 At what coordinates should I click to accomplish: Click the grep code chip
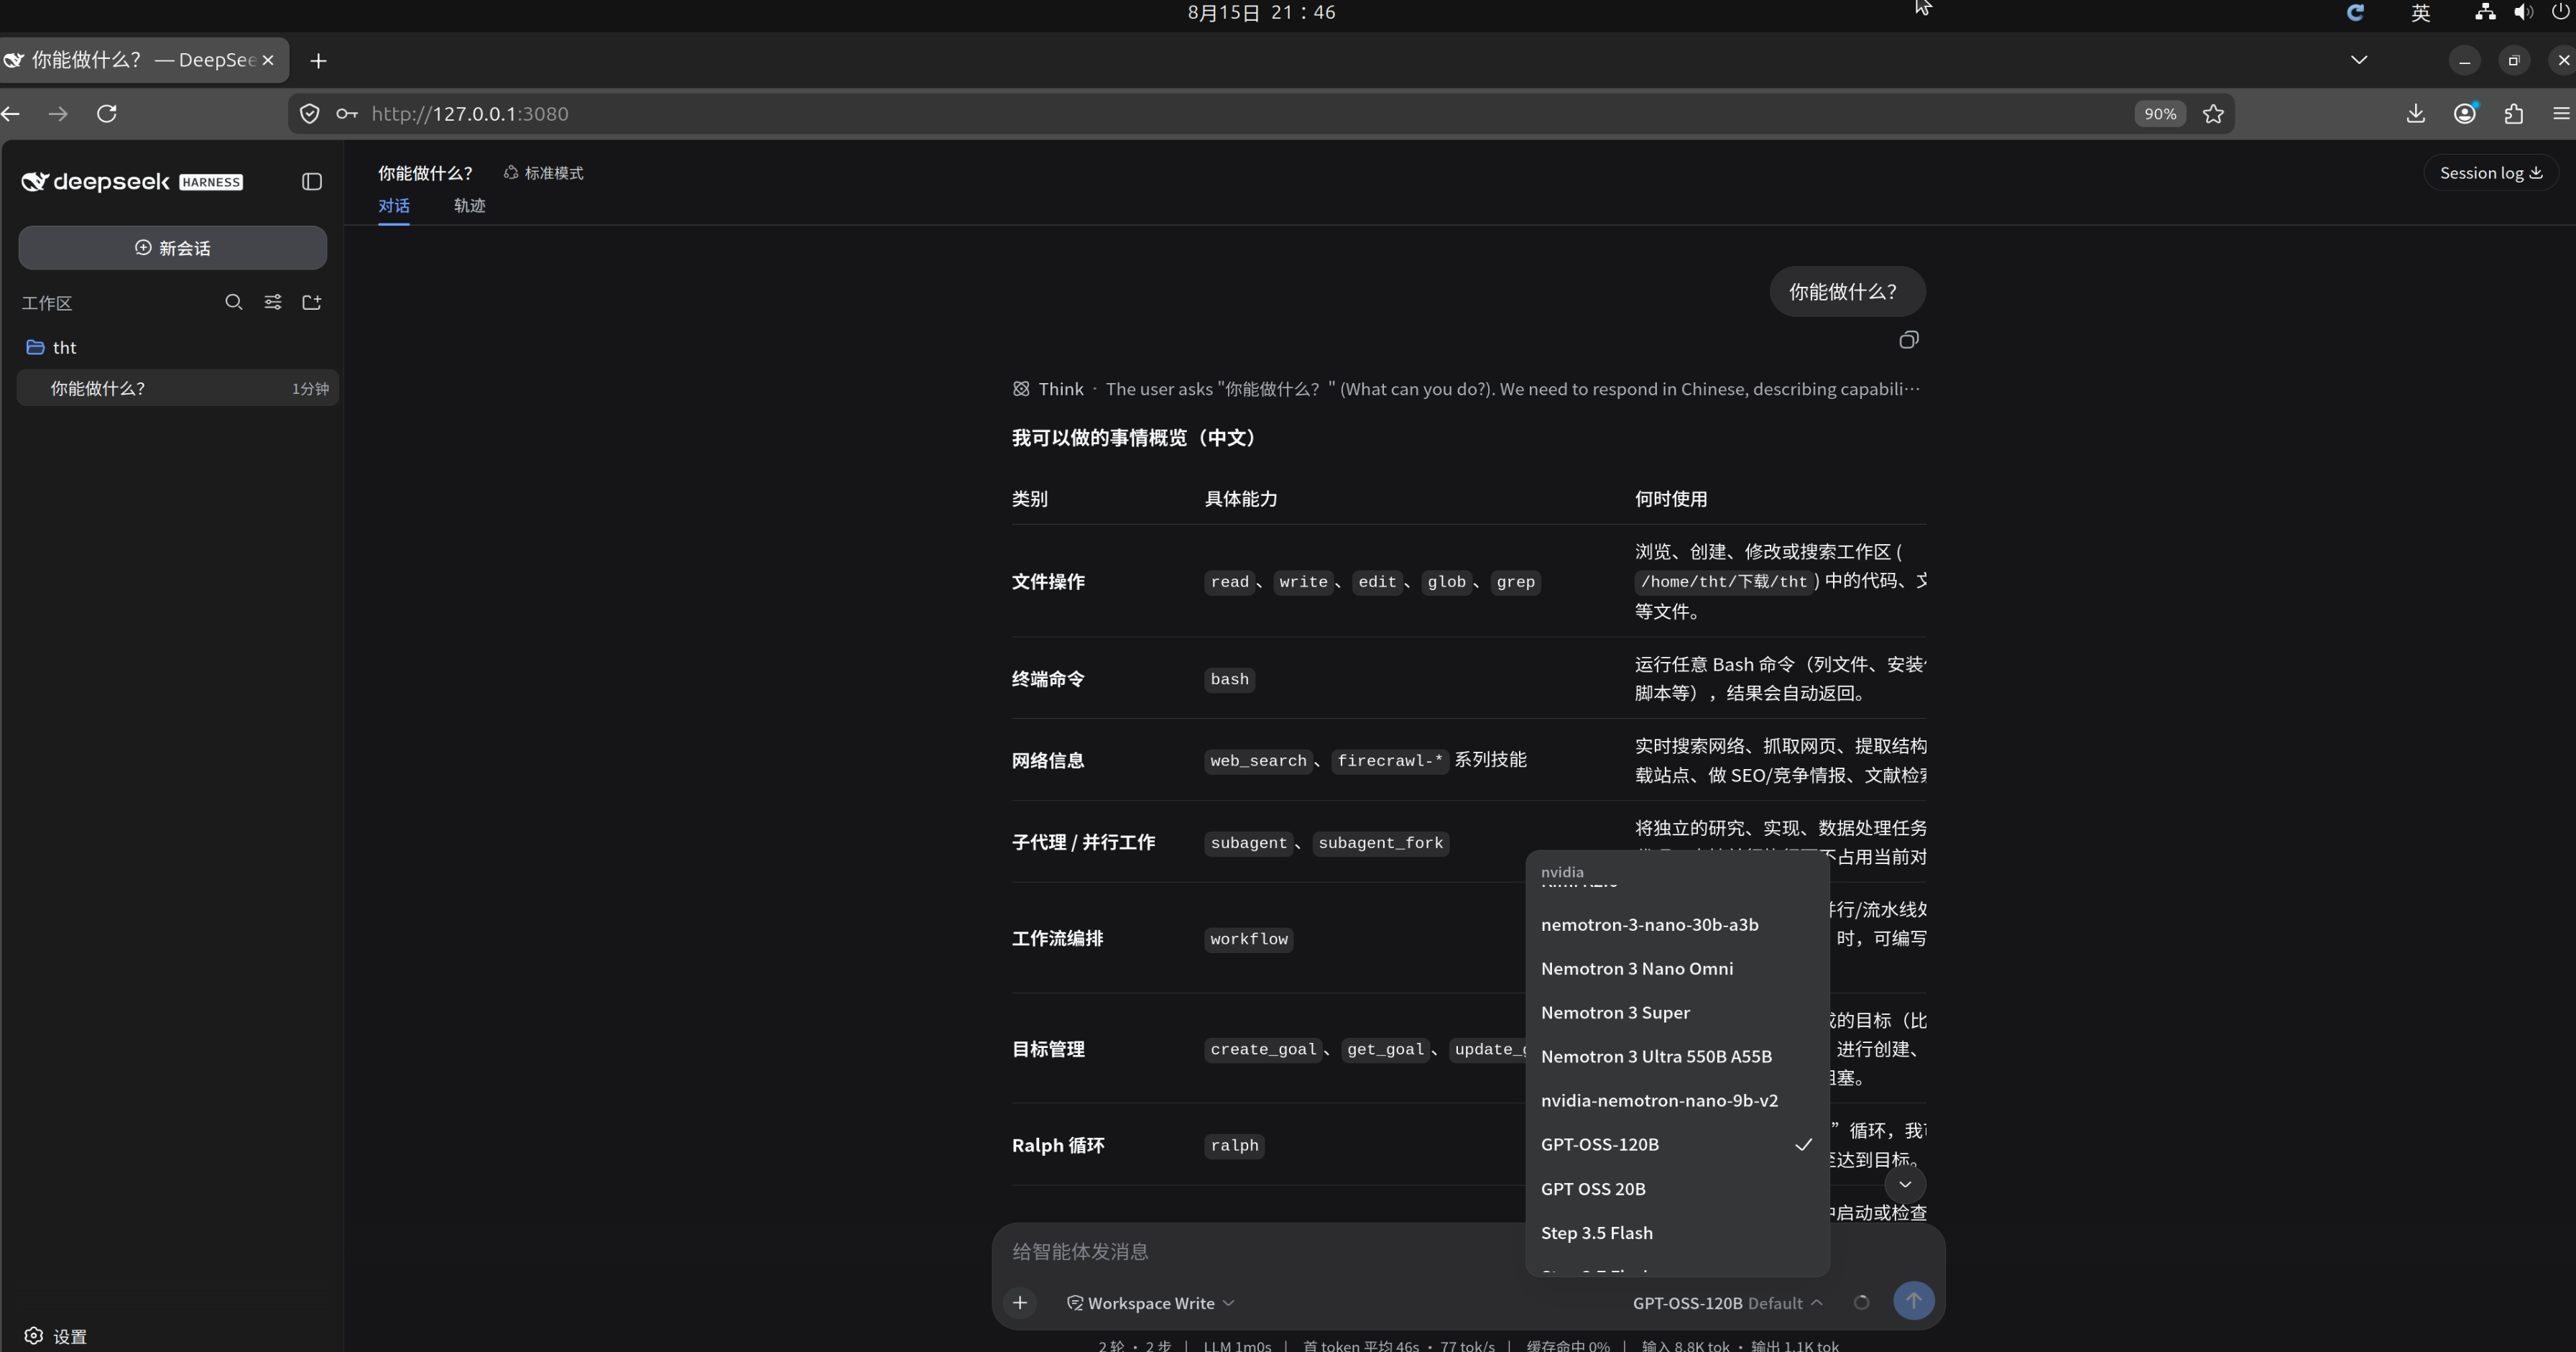1515,582
